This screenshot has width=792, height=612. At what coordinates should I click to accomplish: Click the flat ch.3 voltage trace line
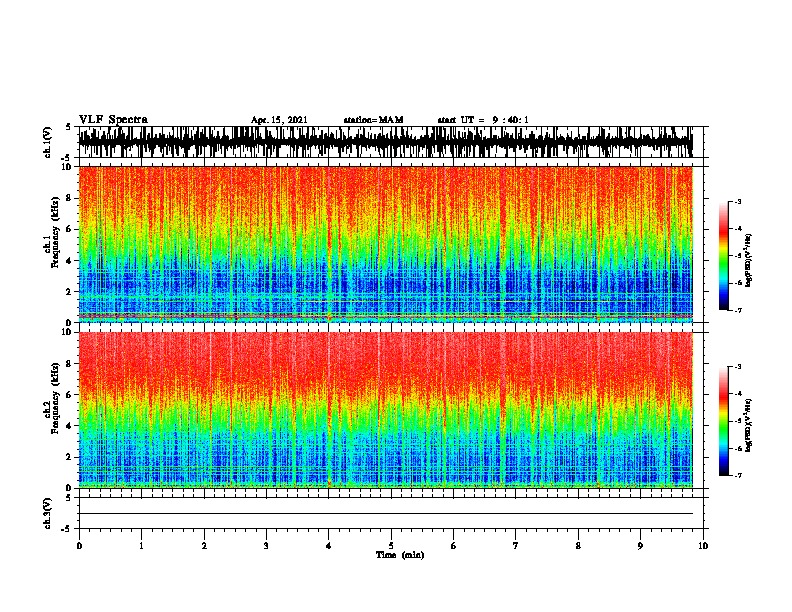pos(385,514)
